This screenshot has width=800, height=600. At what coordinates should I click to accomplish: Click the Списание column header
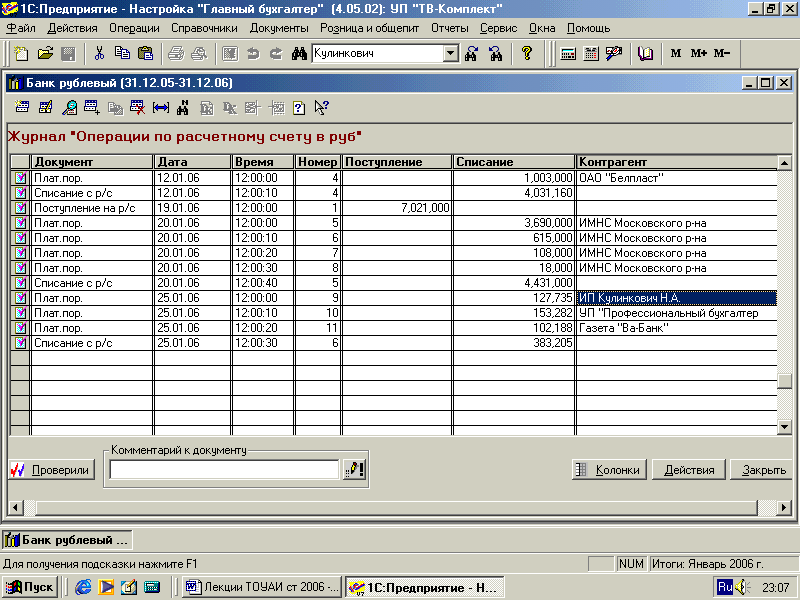pos(513,162)
